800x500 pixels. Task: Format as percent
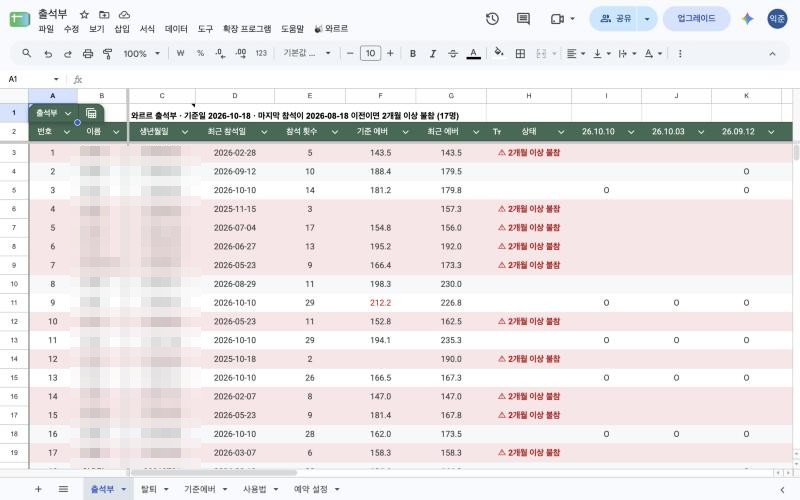201,53
